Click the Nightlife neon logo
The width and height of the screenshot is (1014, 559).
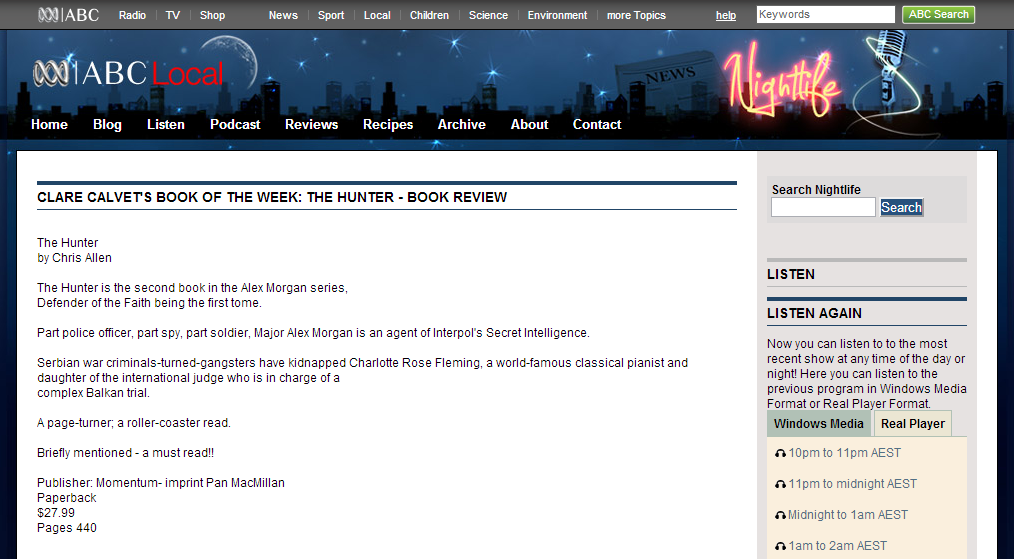tap(781, 81)
